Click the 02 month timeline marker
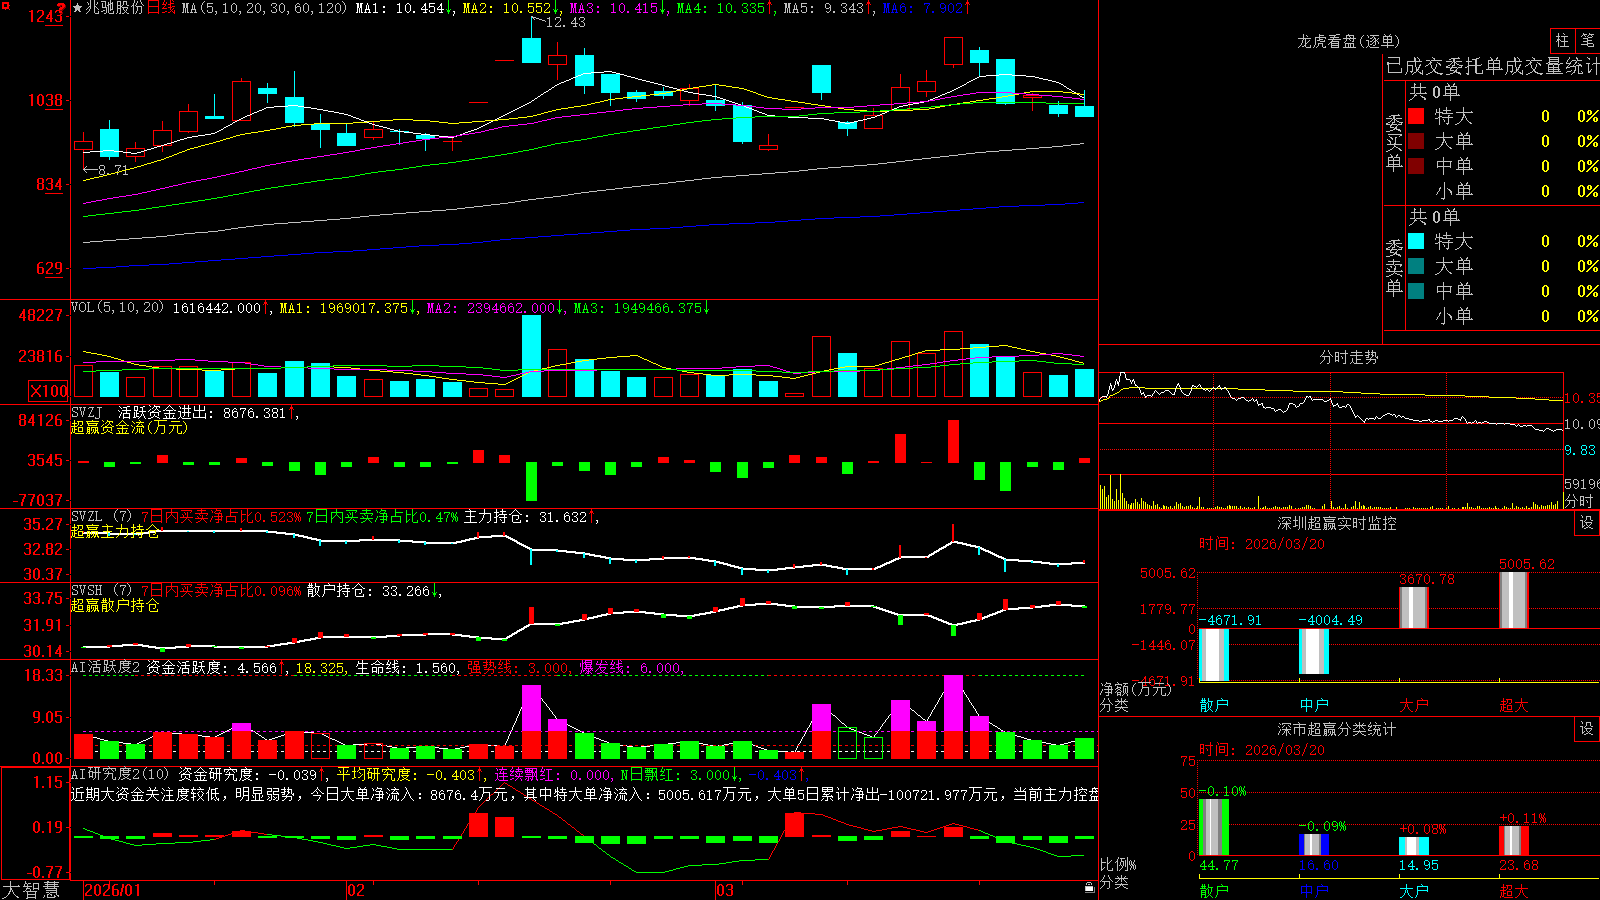 coord(356,890)
